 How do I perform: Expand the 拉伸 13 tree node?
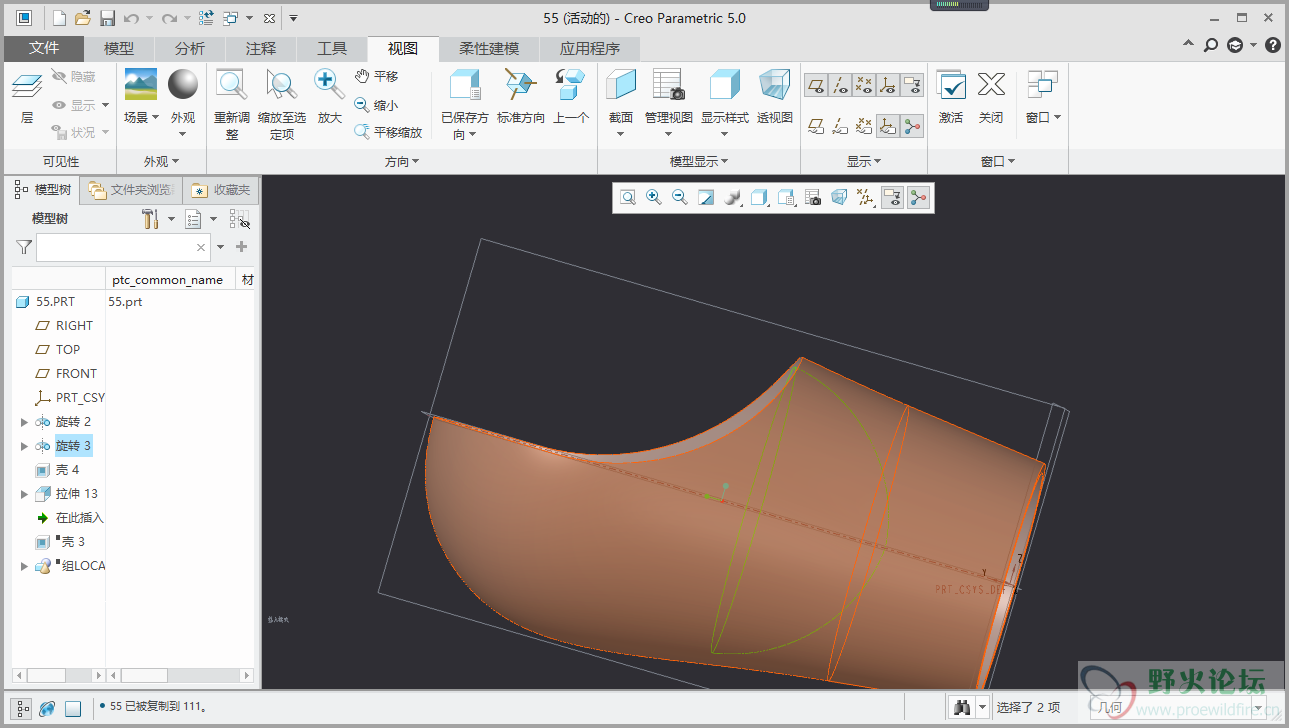pyautogui.click(x=25, y=494)
